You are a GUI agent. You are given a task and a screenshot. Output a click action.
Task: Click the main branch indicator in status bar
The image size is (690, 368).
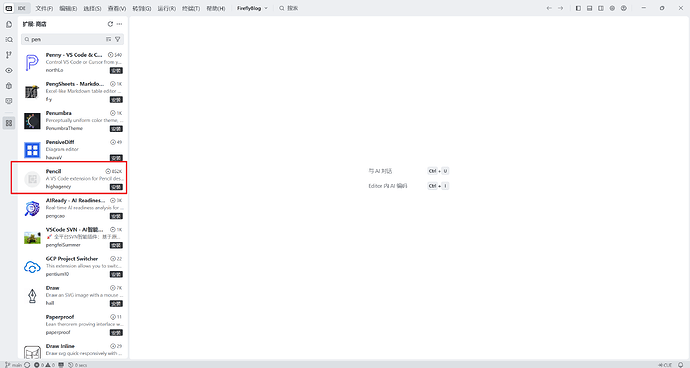coord(14,365)
